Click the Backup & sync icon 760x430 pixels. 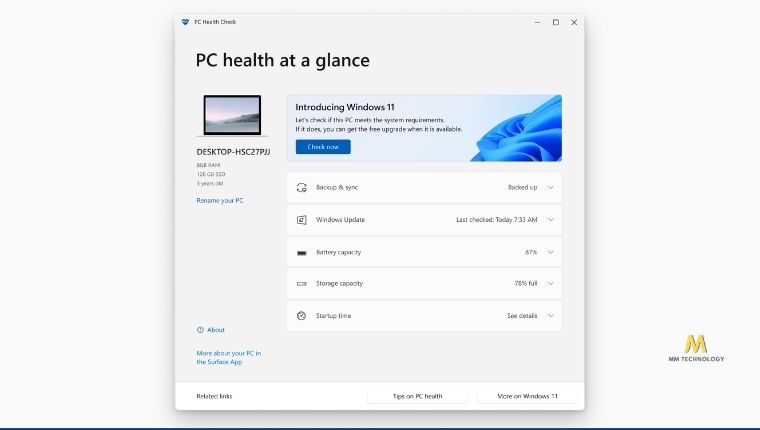click(x=301, y=188)
